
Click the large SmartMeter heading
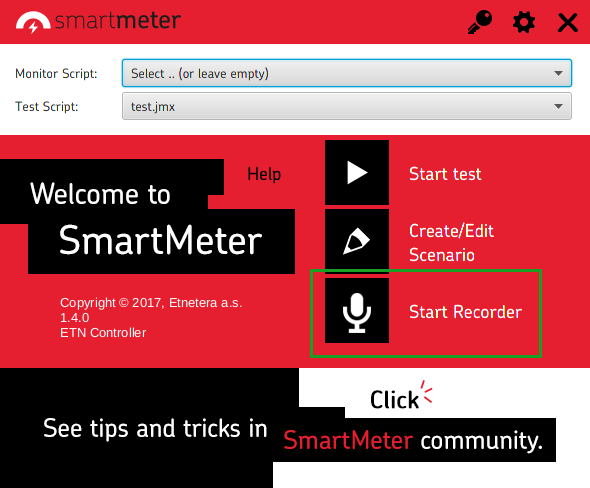160,240
